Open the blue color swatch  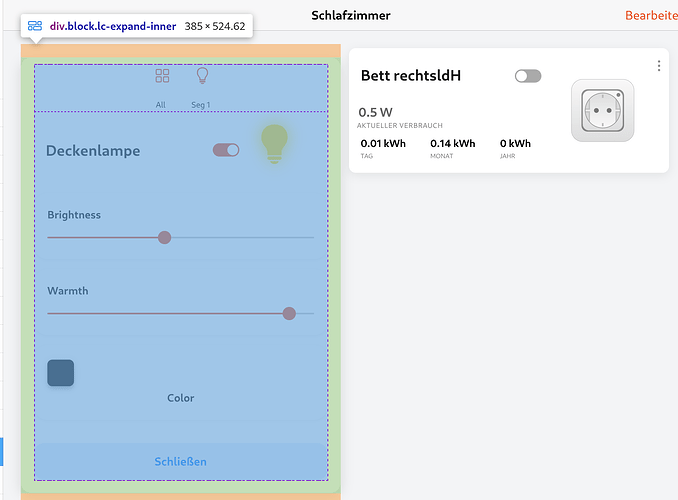coord(61,373)
